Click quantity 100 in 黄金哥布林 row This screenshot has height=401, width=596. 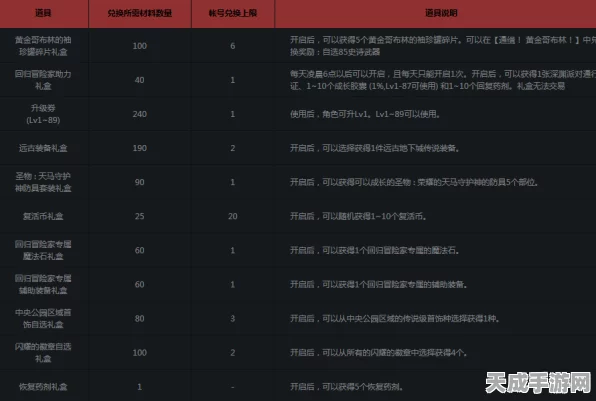tap(139, 46)
